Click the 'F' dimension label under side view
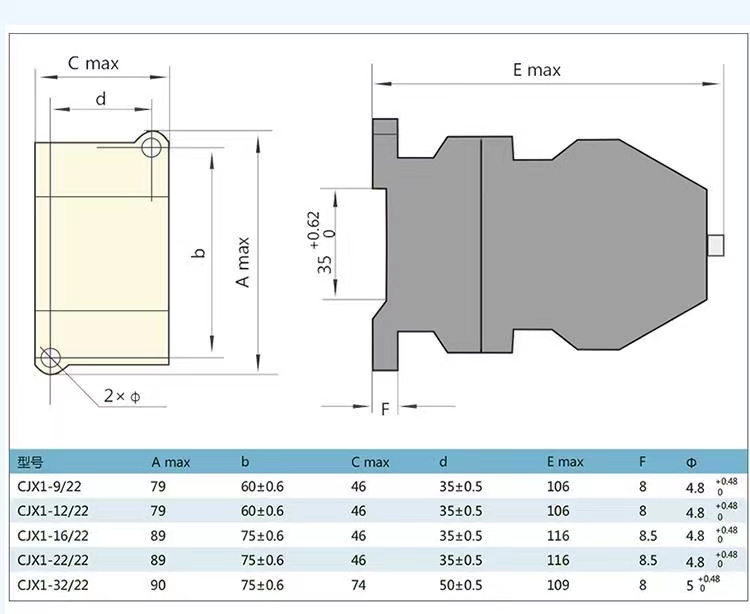Screen dimensions: 750x614 385,408
